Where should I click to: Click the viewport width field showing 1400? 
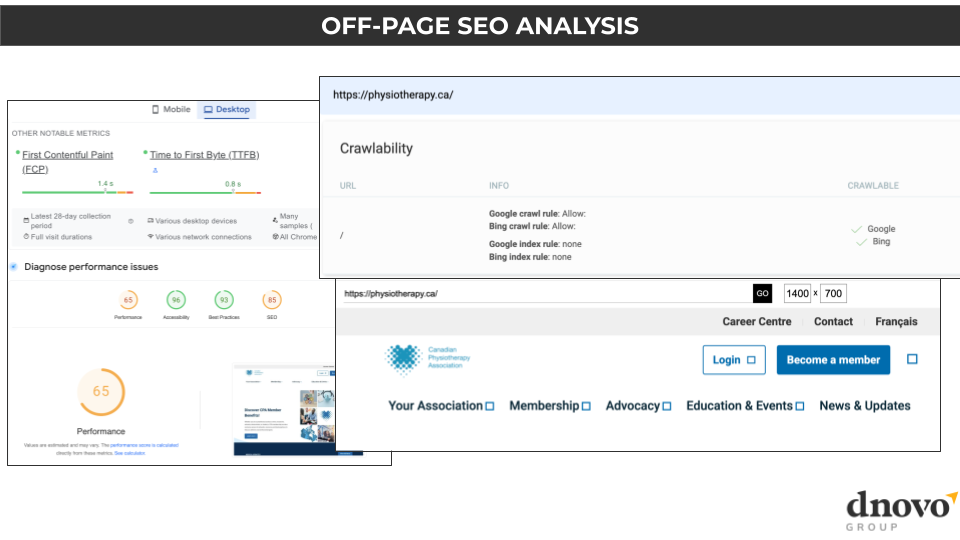(x=797, y=294)
